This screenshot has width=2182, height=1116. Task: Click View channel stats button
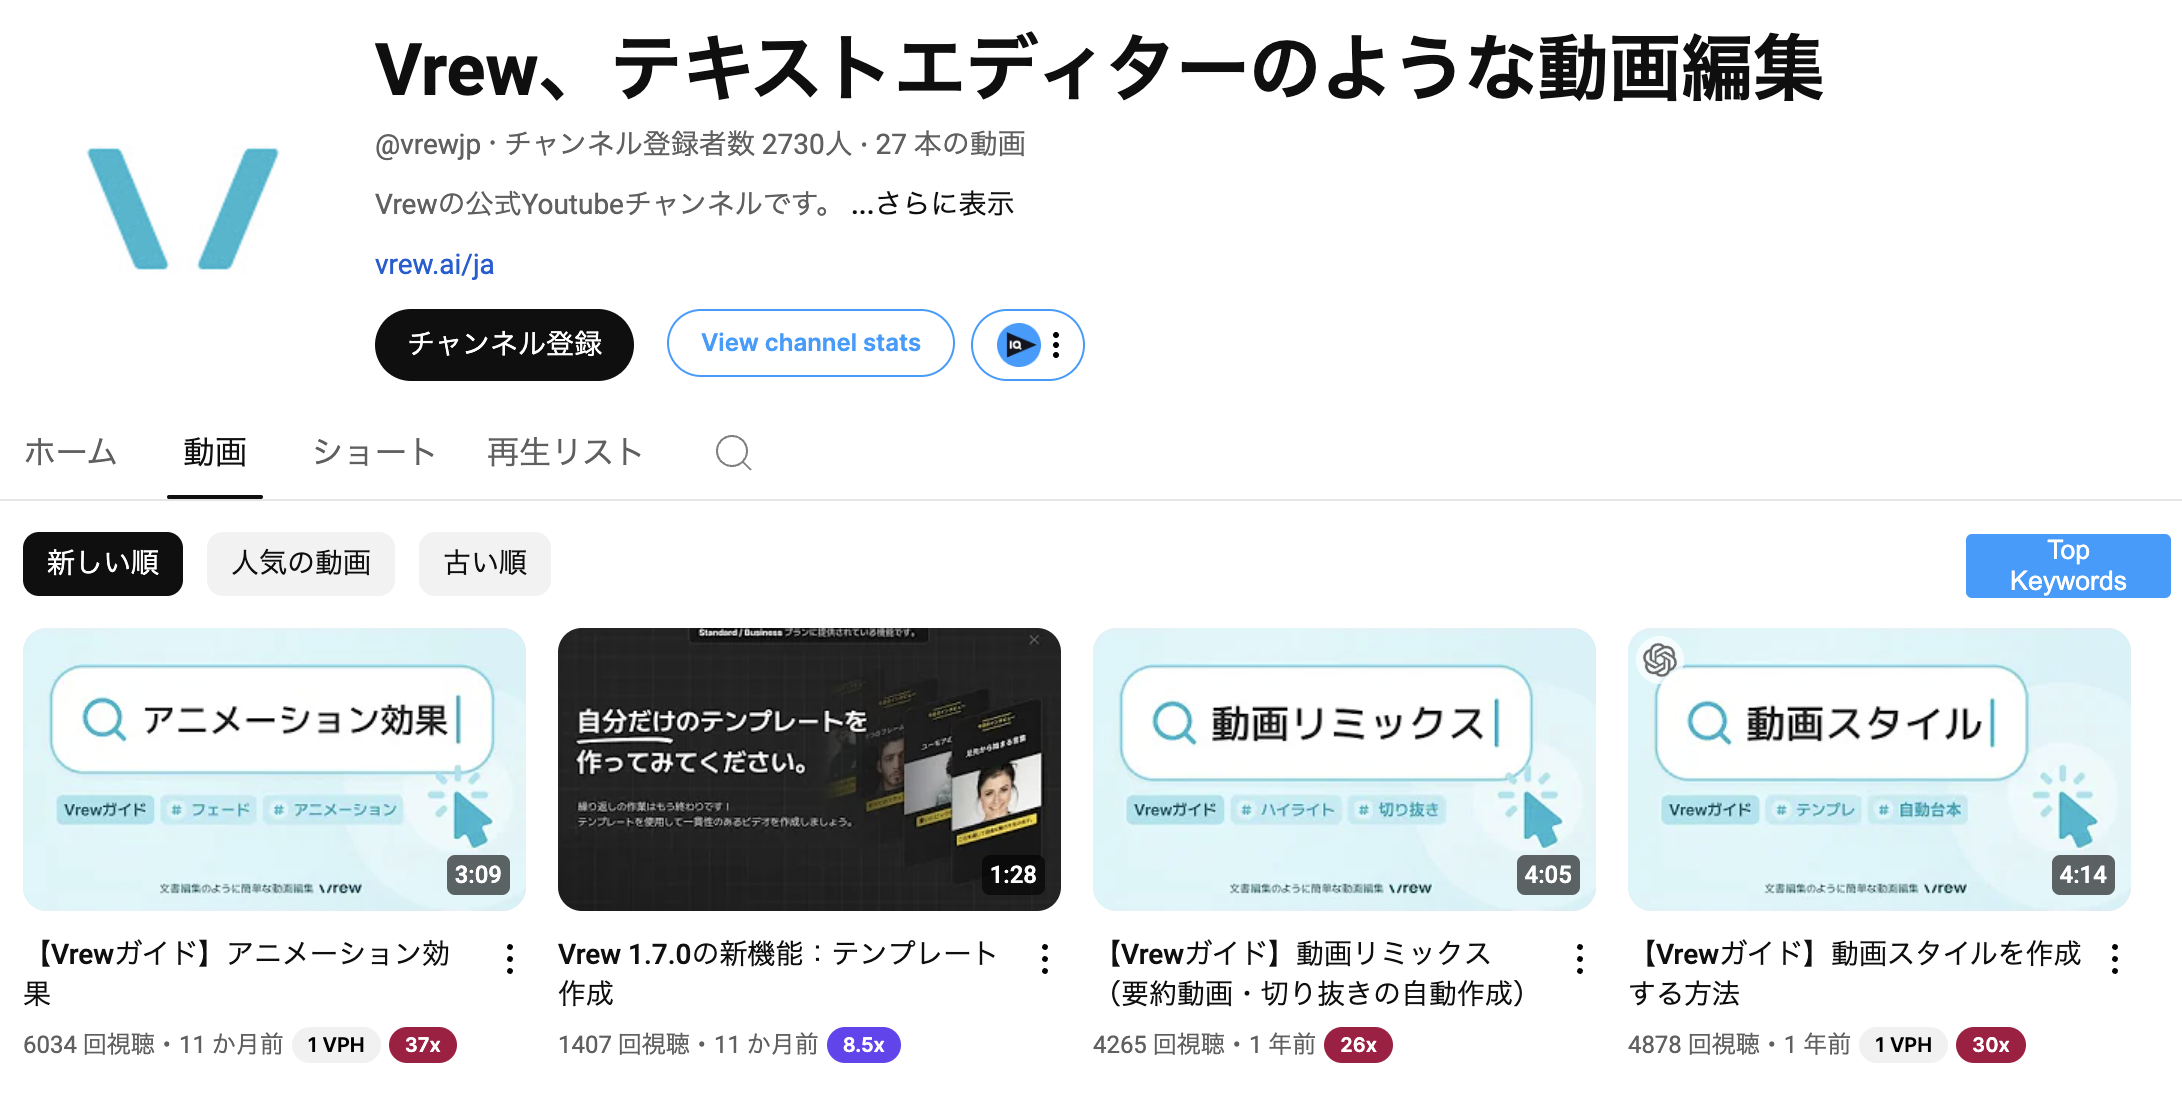[811, 343]
